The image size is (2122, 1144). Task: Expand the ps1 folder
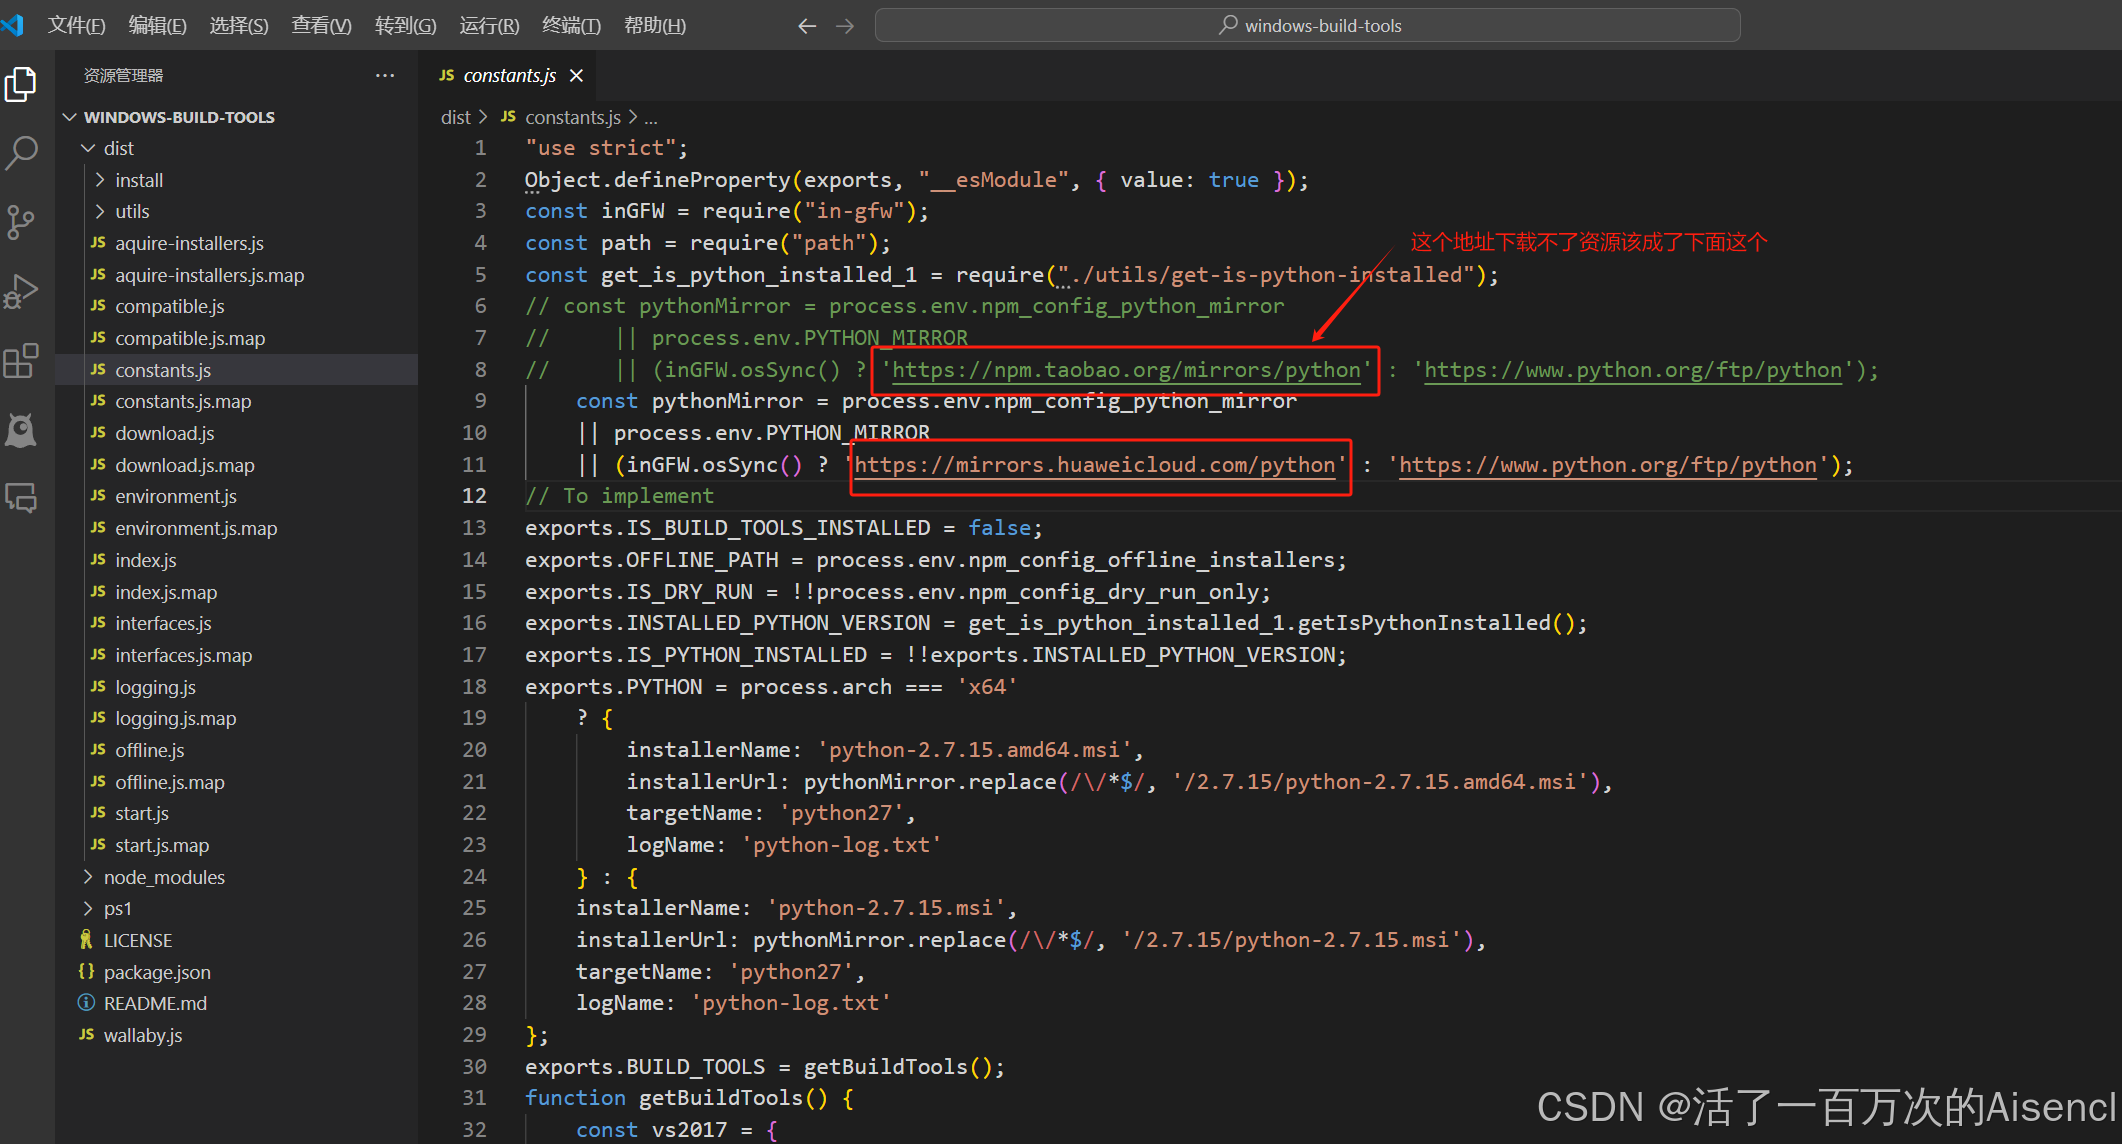point(118,908)
